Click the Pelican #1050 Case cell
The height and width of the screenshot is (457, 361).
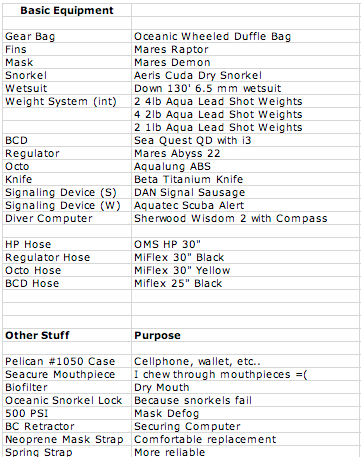tap(67, 361)
